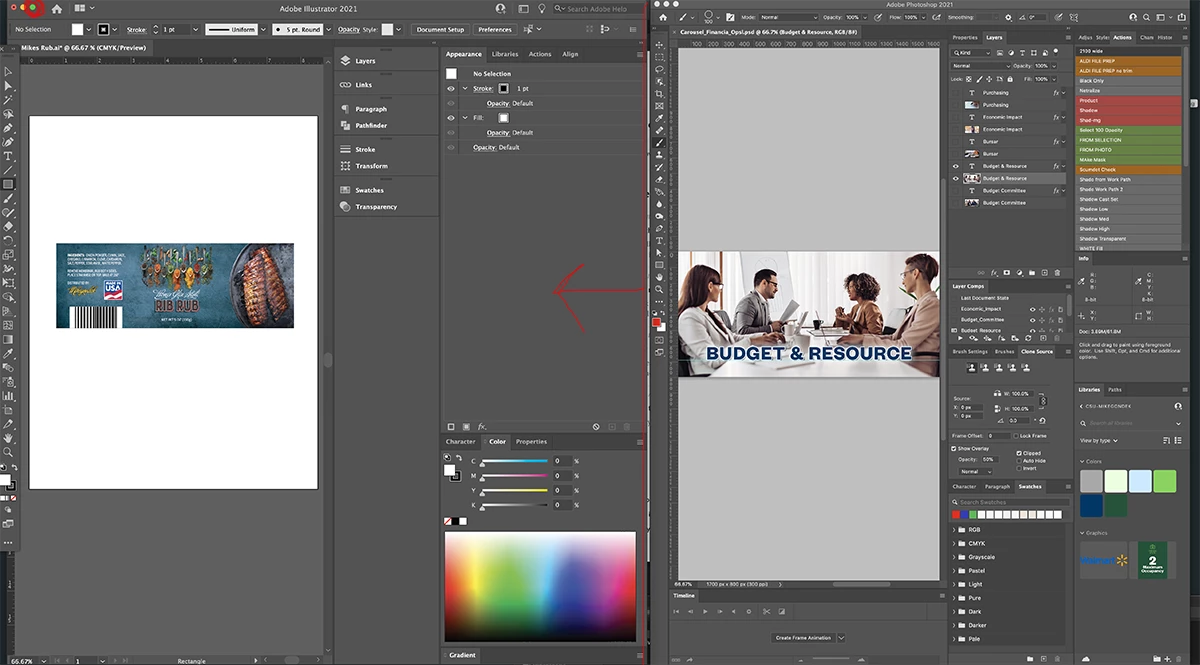Click the Document Setup button

(x=440, y=30)
